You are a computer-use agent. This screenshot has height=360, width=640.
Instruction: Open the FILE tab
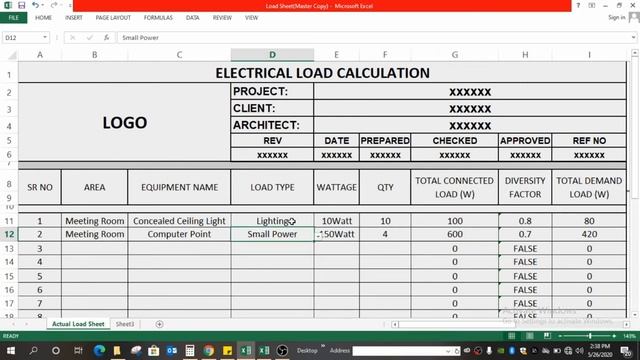[x=13, y=18]
